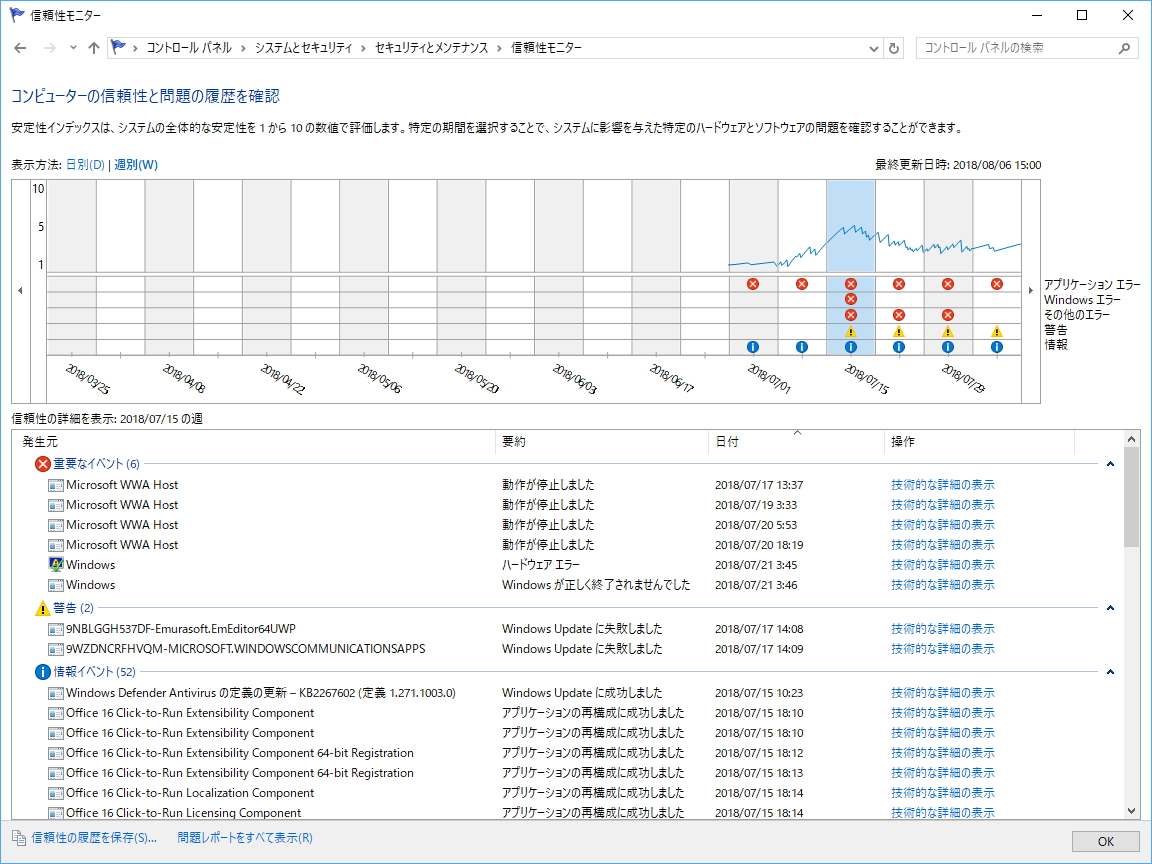Select info icon in last chart column
This screenshot has height=864, width=1152.
[996, 347]
